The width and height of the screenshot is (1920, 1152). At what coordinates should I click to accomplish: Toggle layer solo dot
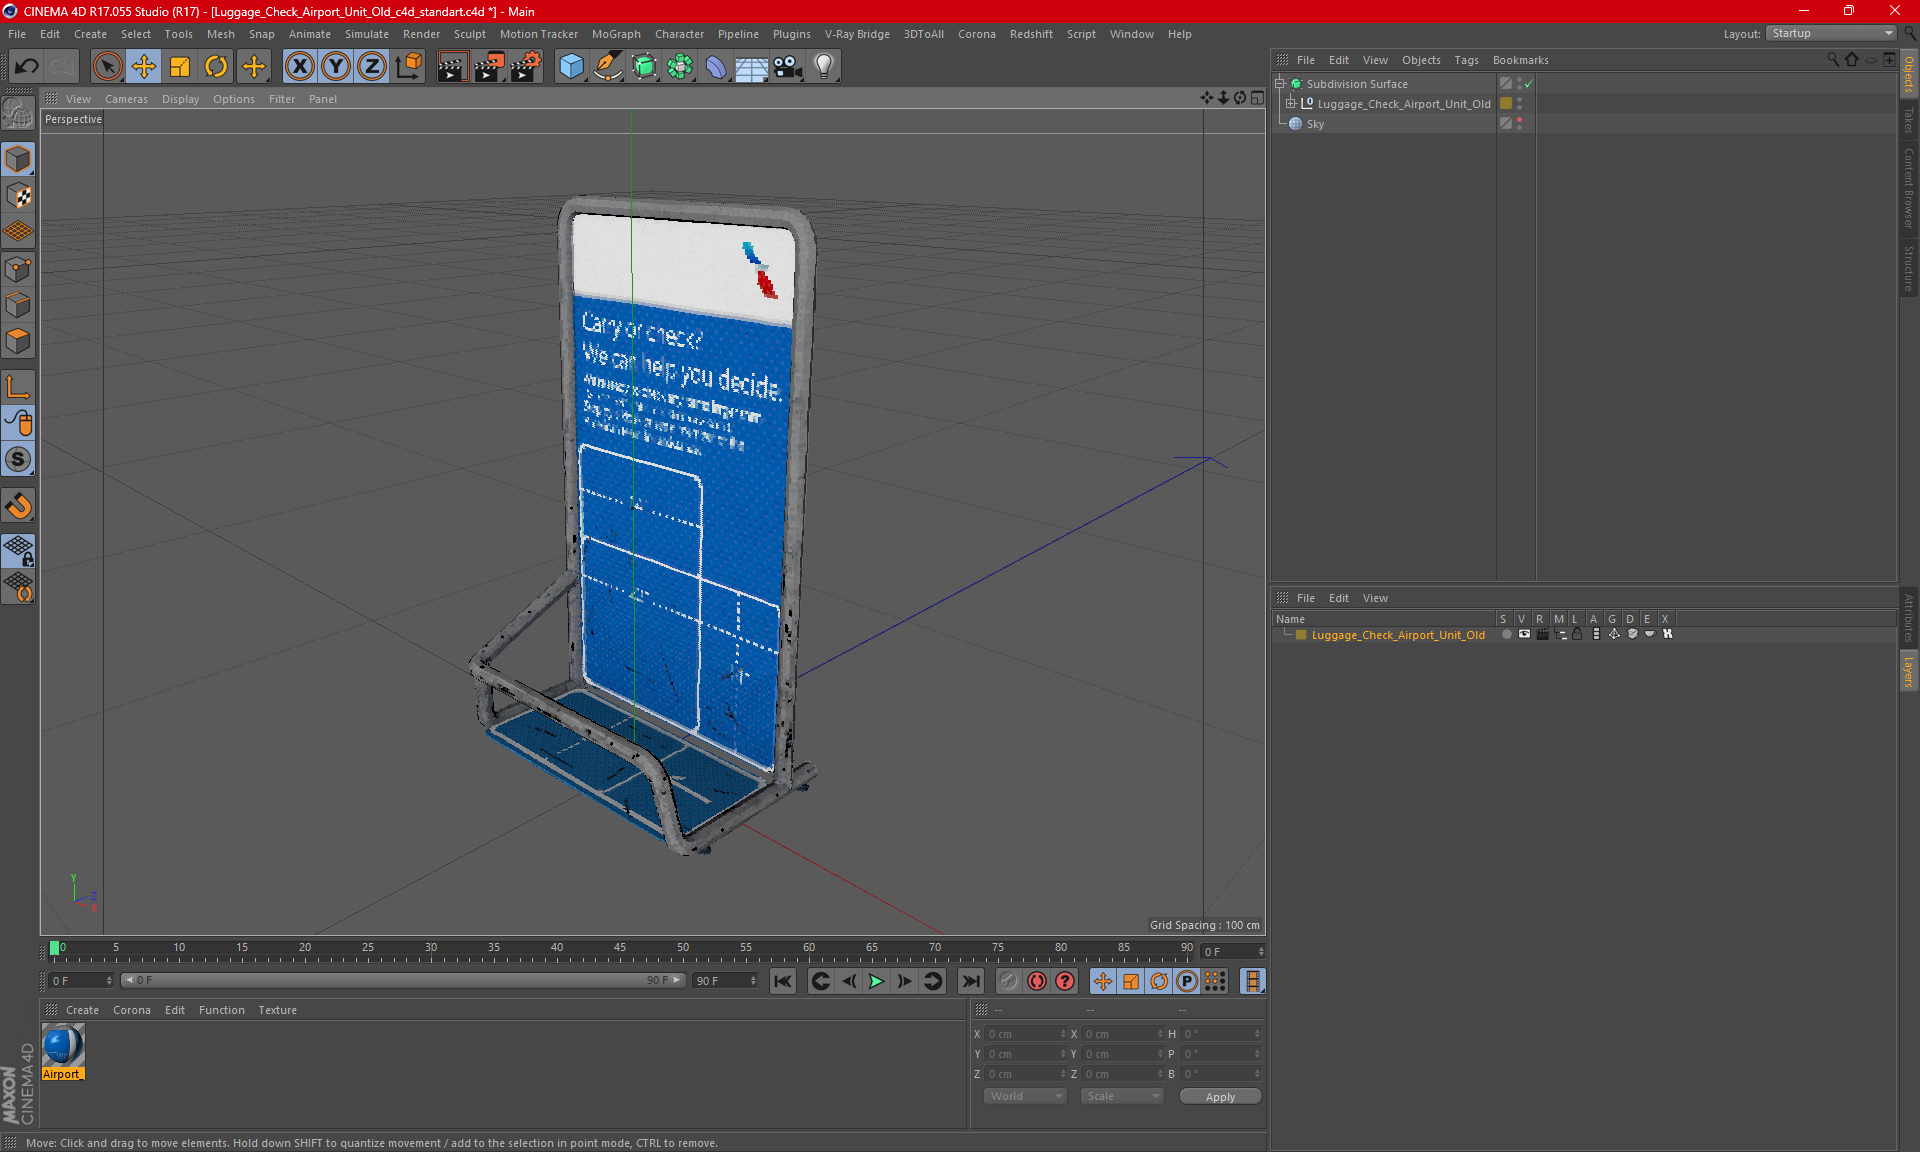[x=1506, y=634]
